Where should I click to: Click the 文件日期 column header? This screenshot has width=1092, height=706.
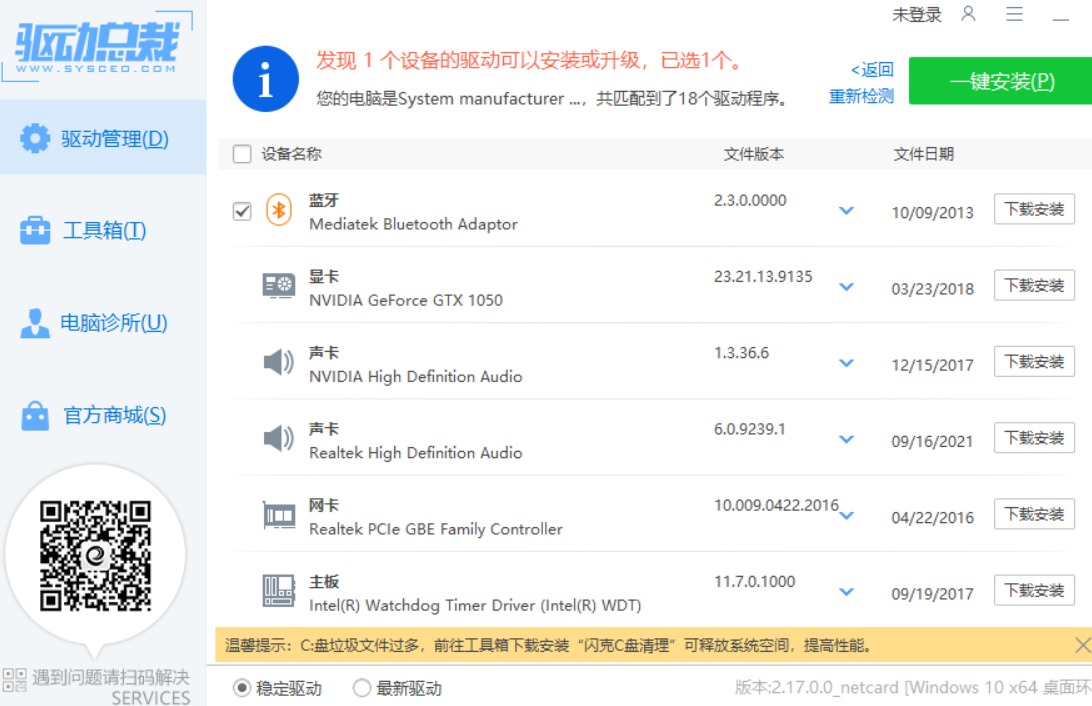point(923,154)
